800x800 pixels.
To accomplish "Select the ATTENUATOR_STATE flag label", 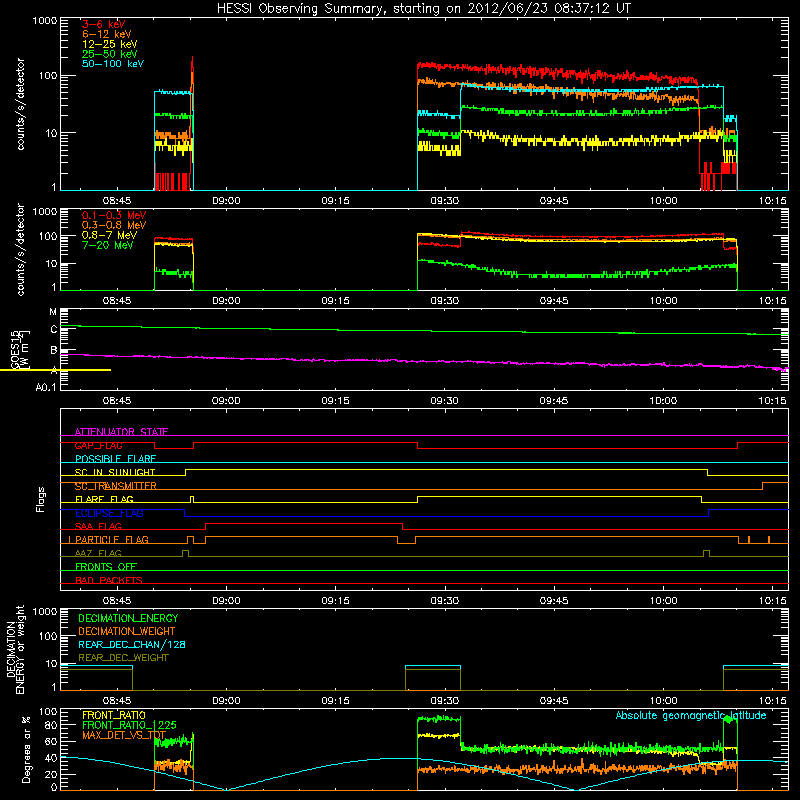I will [121, 432].
